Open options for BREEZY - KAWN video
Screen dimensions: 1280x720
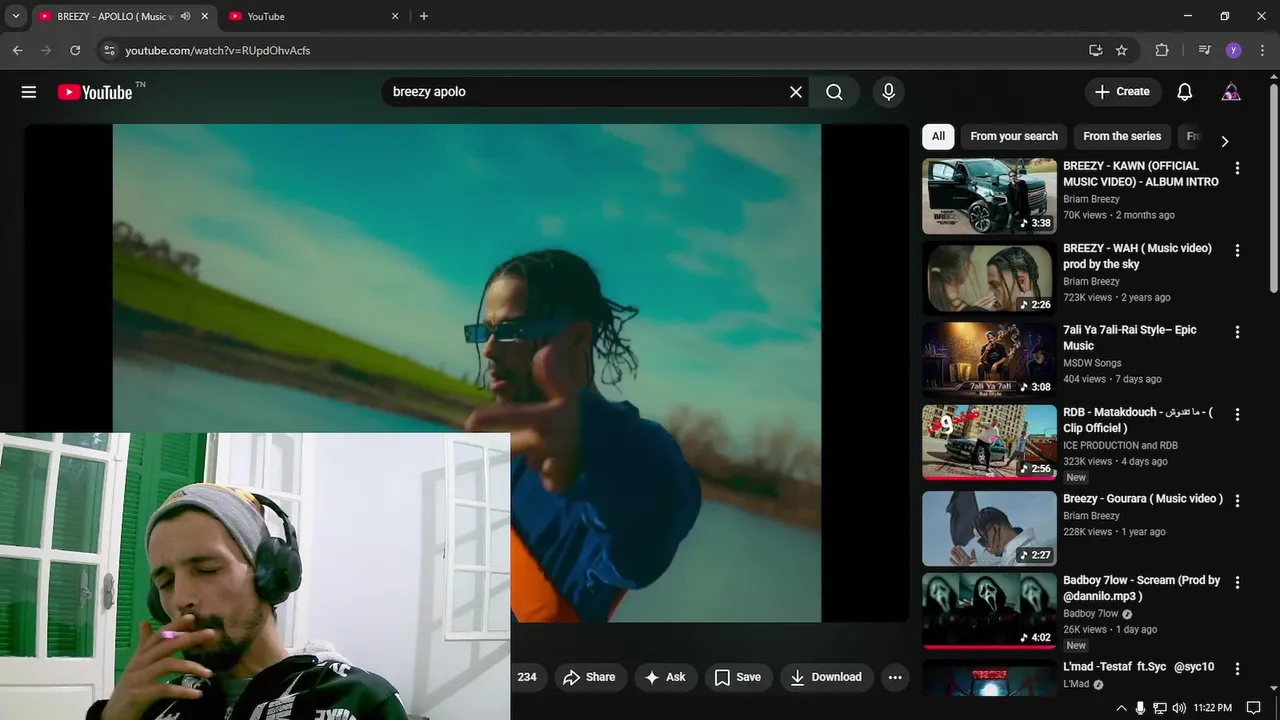tap(1237, 168)
